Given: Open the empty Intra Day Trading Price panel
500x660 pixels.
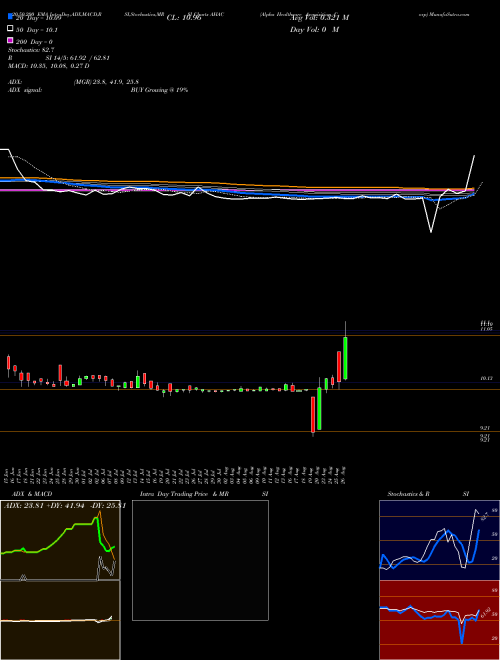Looking at the screenshot, I should (x=200, y=560).
